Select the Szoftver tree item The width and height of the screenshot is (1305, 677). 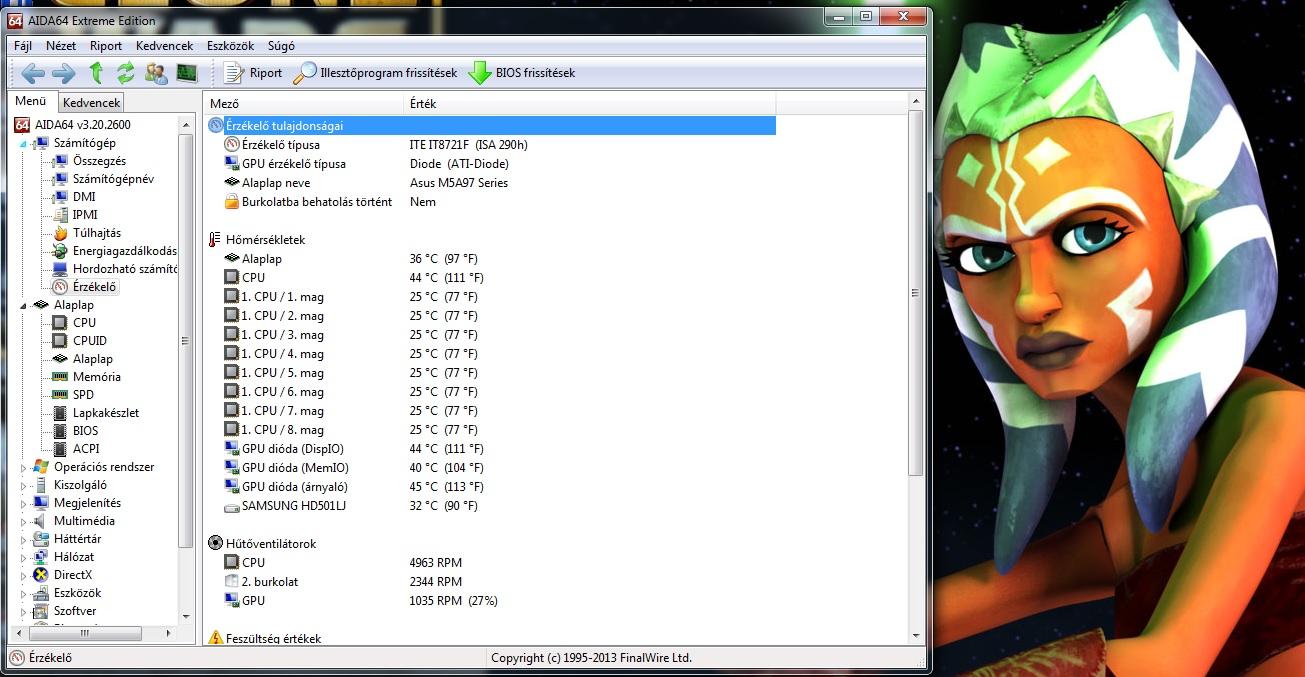[x=75, y=611]
